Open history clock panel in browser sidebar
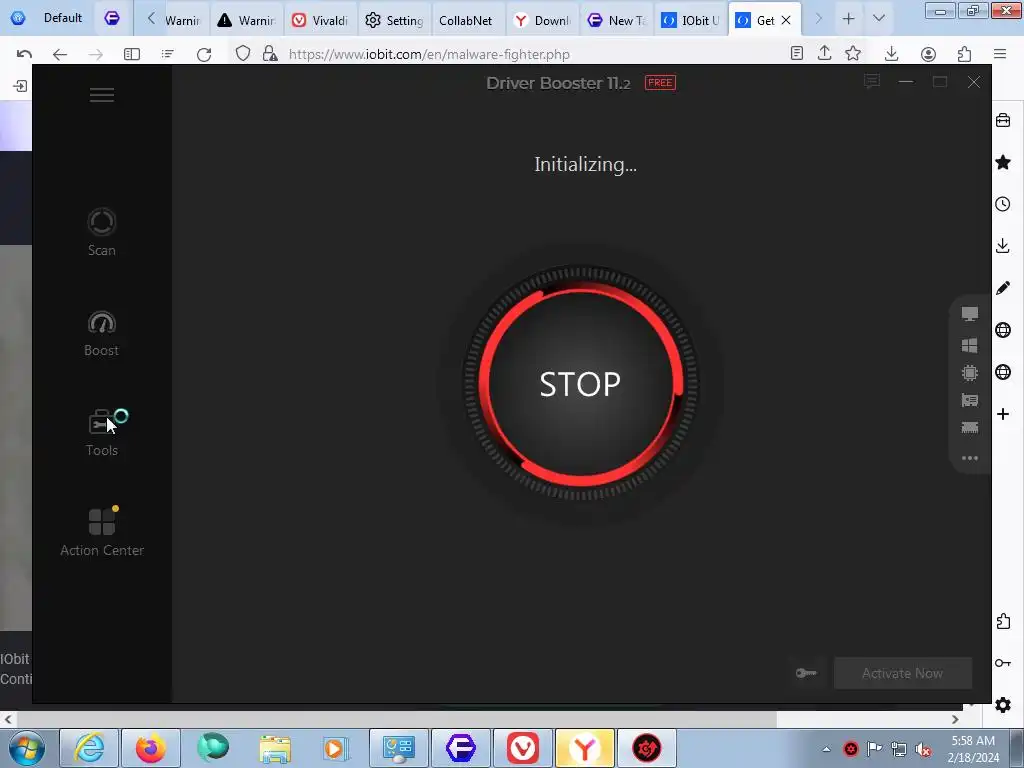Viewport: 1024px width, 768px height. (1003, 204)
